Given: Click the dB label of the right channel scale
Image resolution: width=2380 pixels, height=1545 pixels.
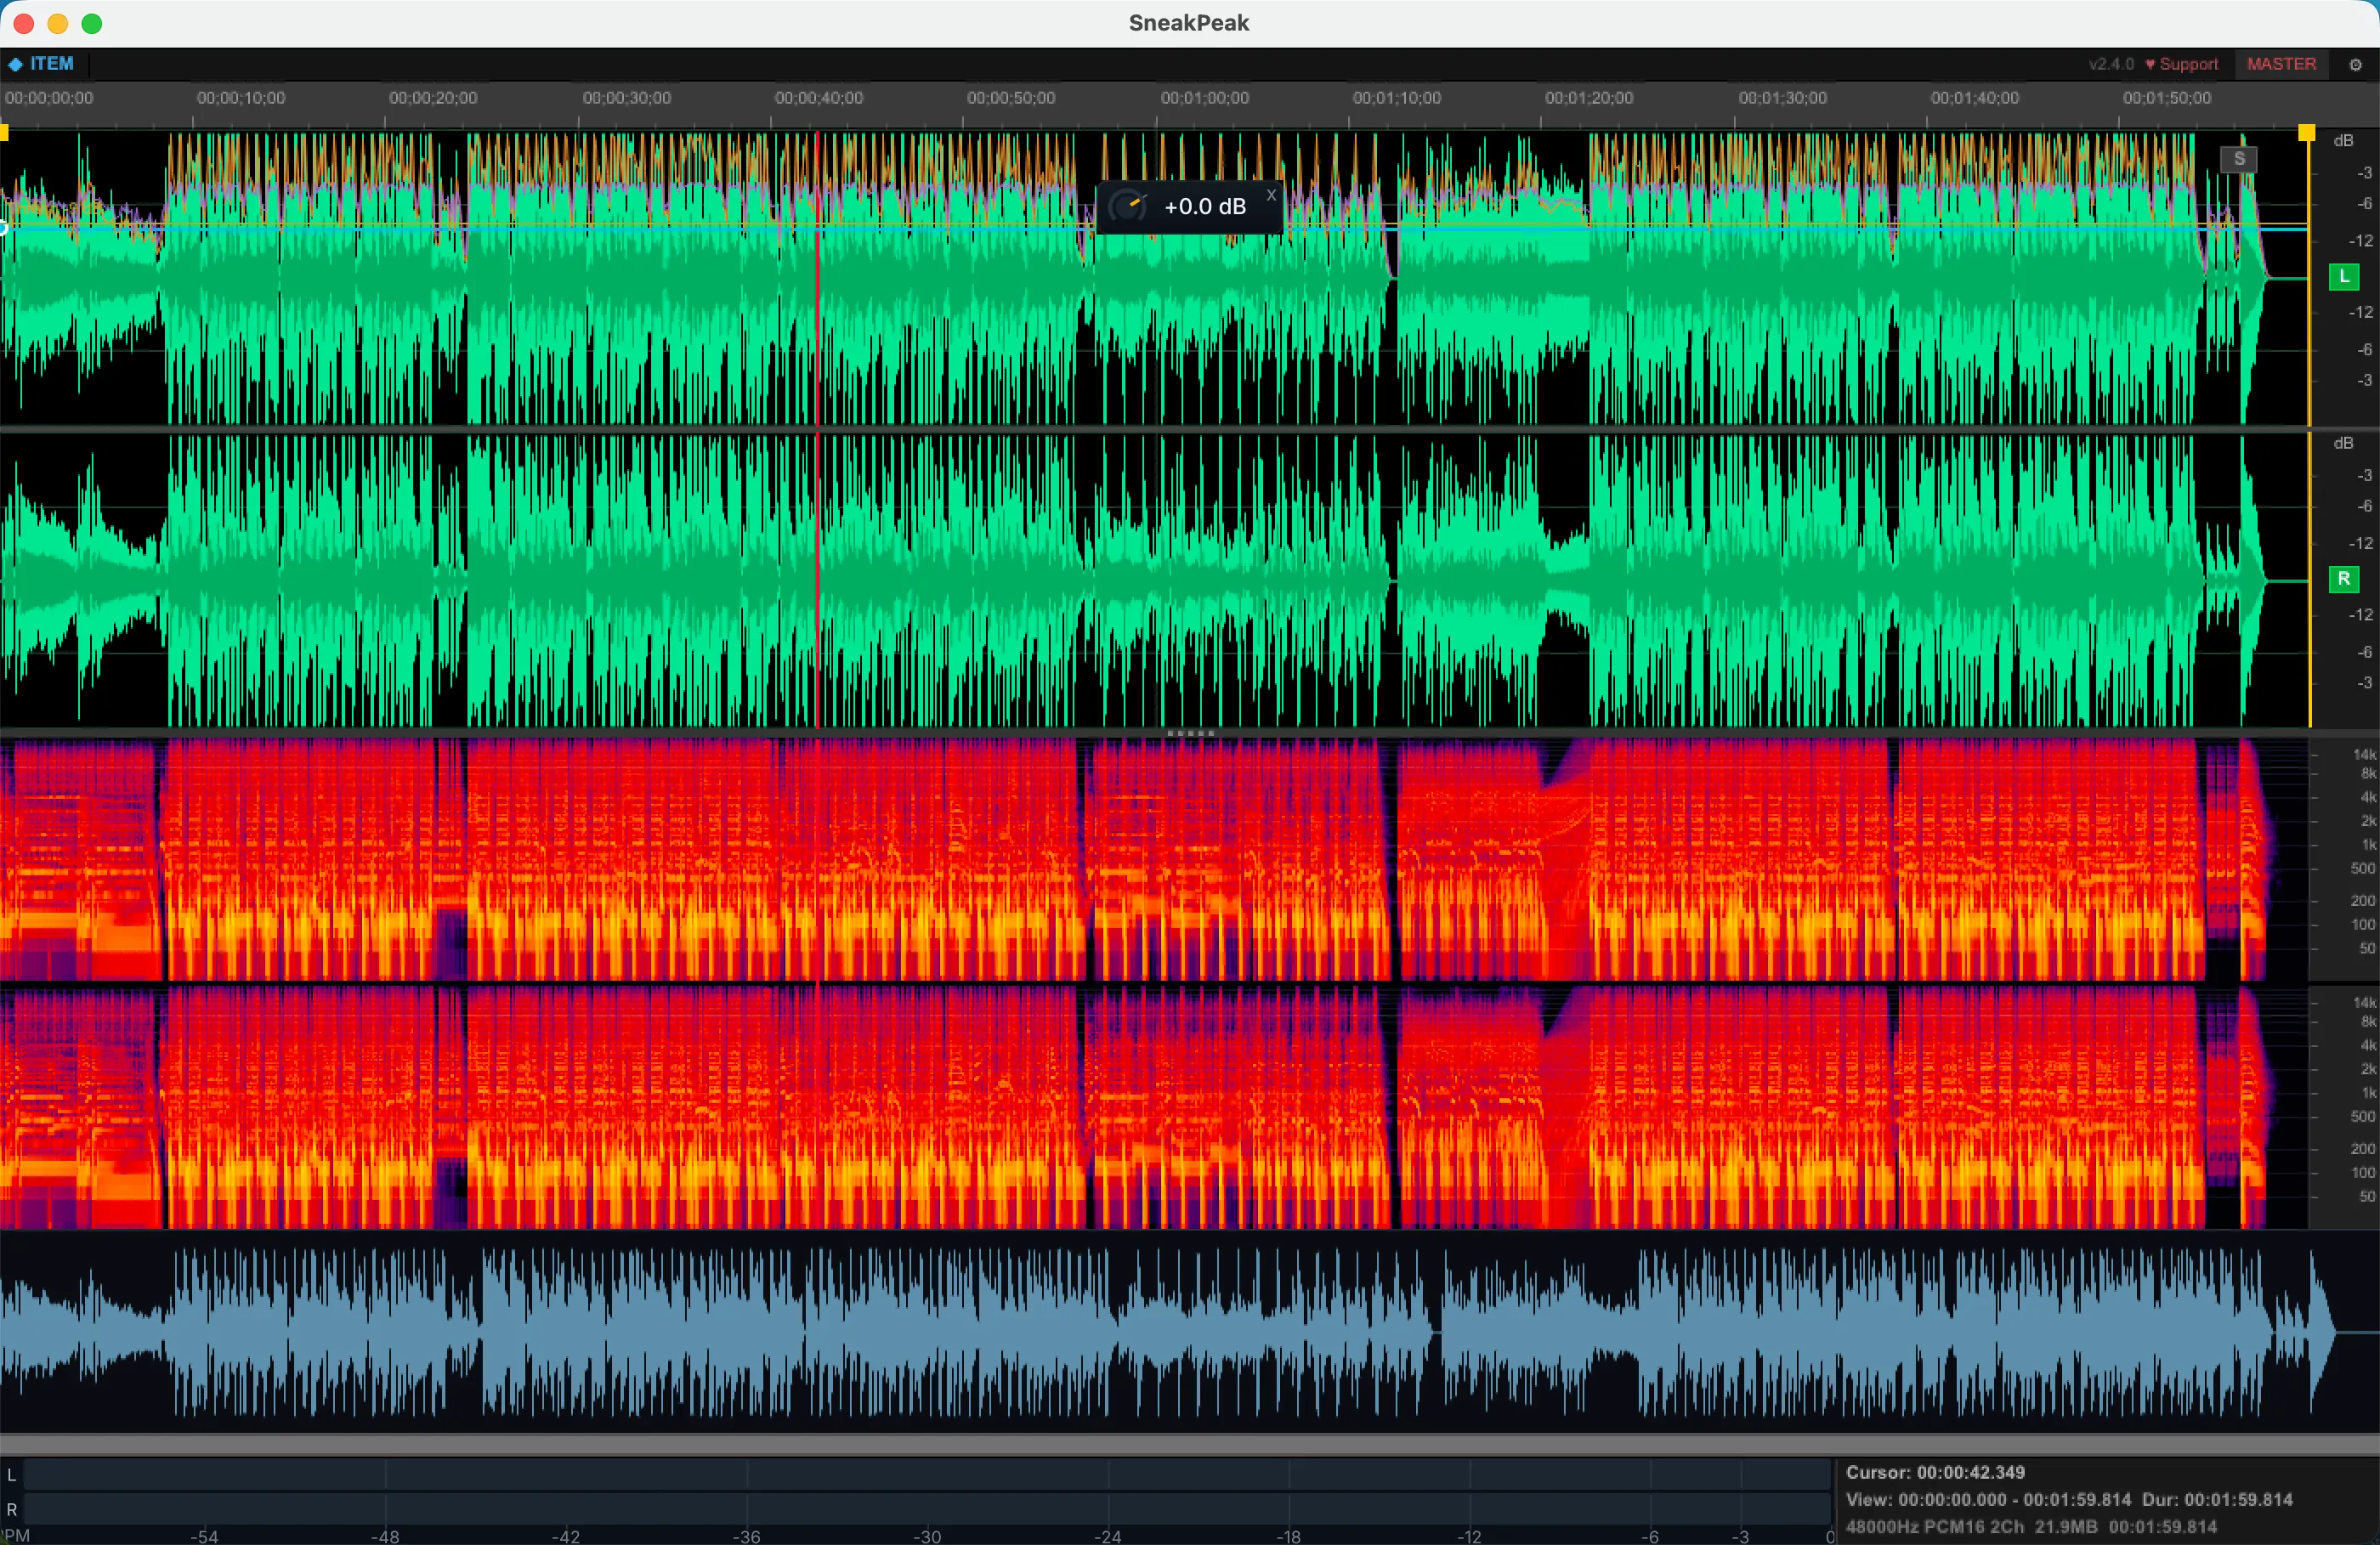Looking at the screenshot, I should 2343,443.
